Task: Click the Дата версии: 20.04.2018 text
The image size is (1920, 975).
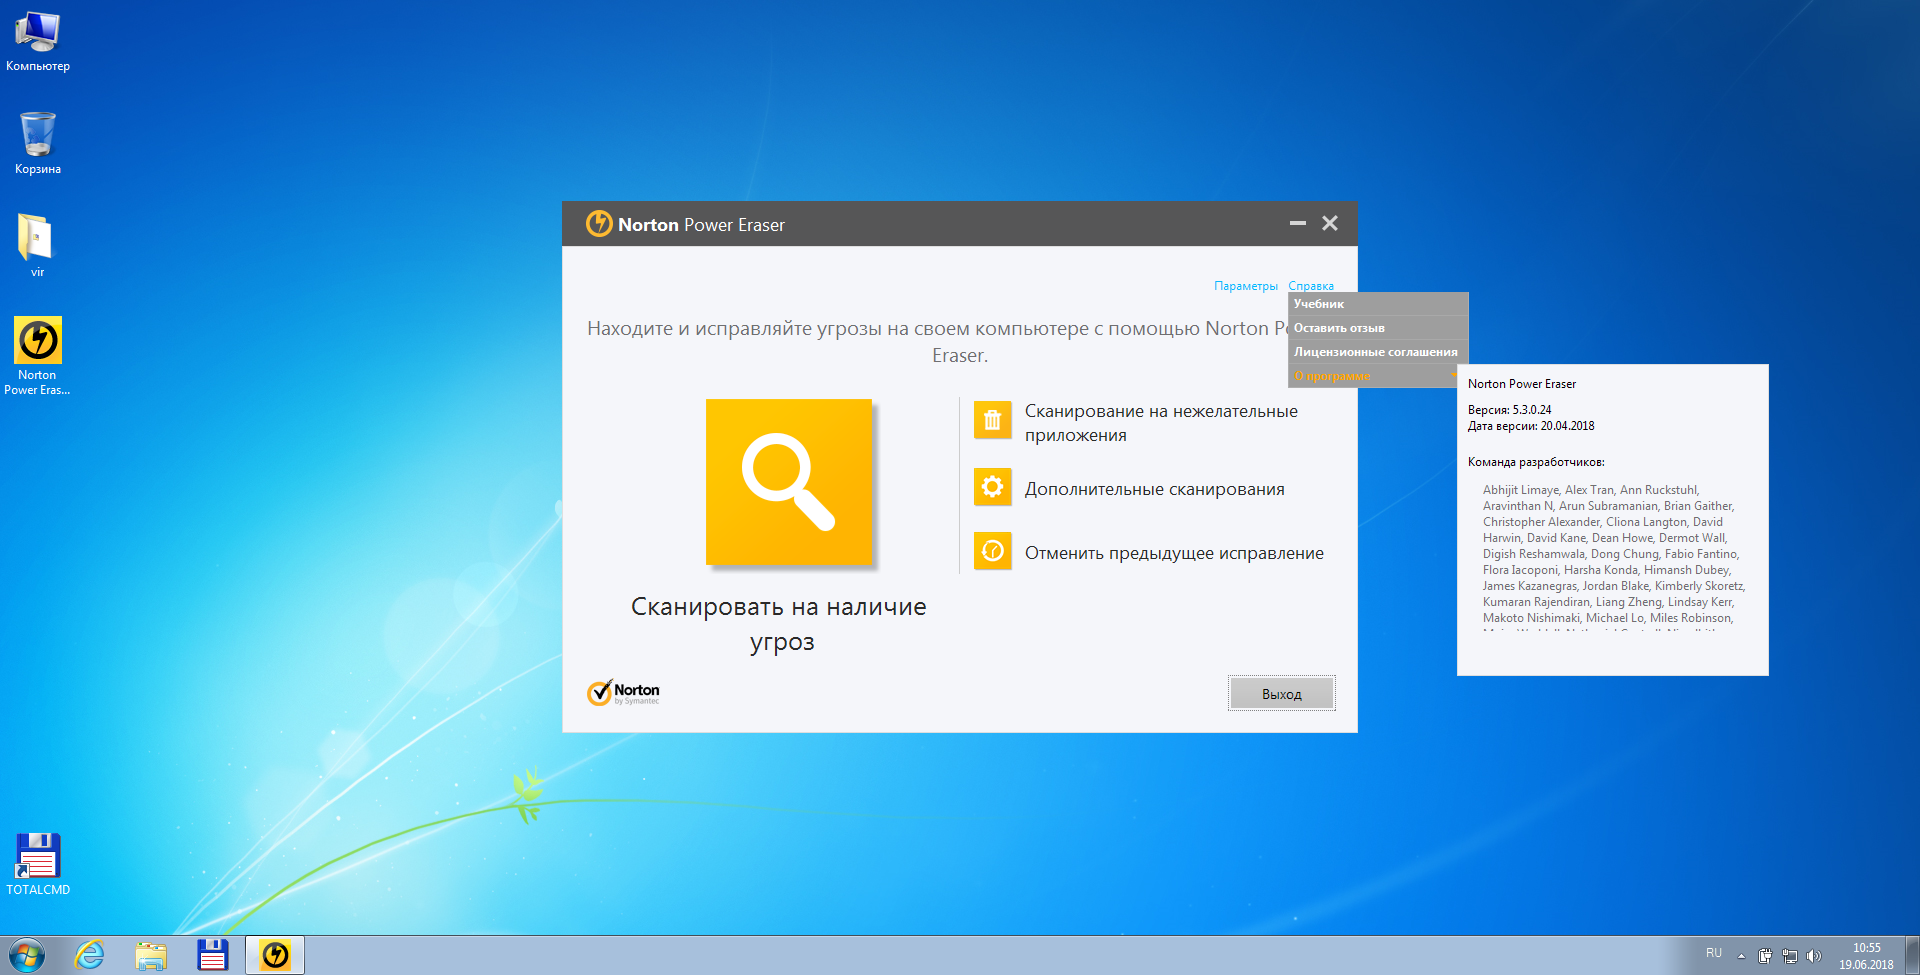Action: [x=1531, y=426]
